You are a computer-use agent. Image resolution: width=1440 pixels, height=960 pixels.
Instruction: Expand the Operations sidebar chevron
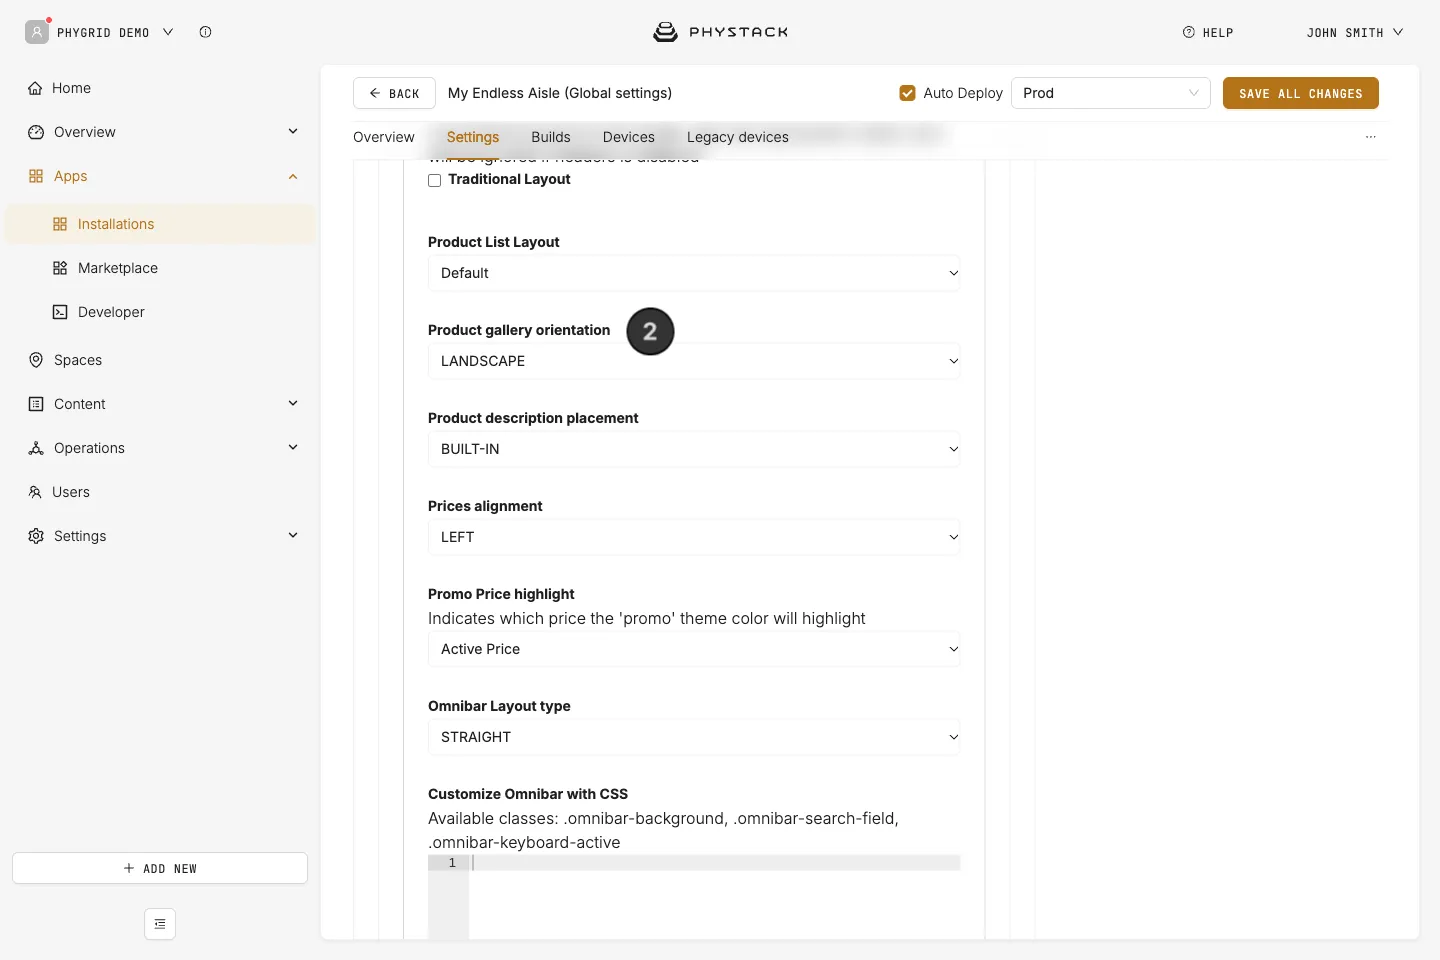pyautogui.click(x=293, y=447)
